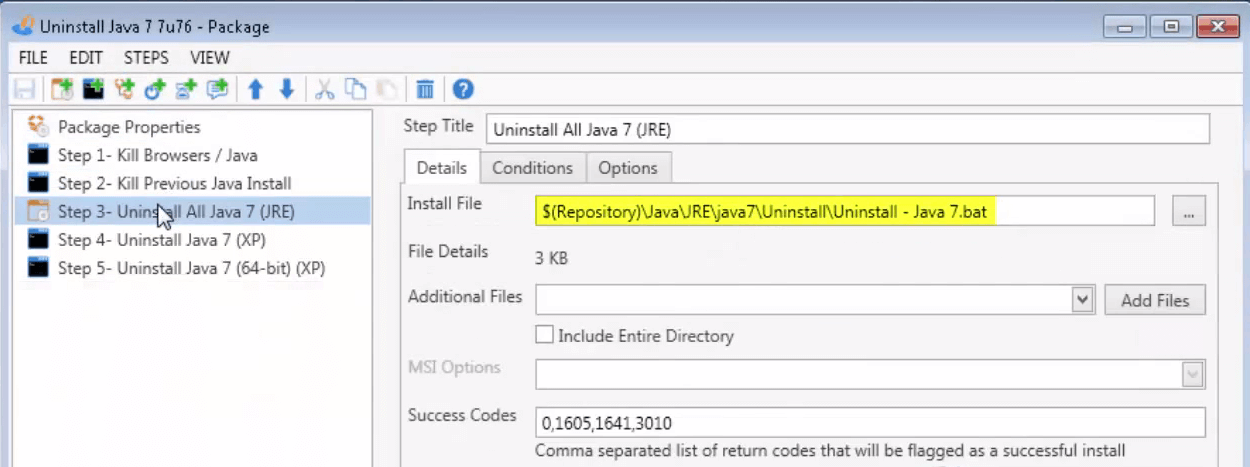Open the STEPS menu
The width and height of the screenshot is (1250, 467).
tap(146, 57)
